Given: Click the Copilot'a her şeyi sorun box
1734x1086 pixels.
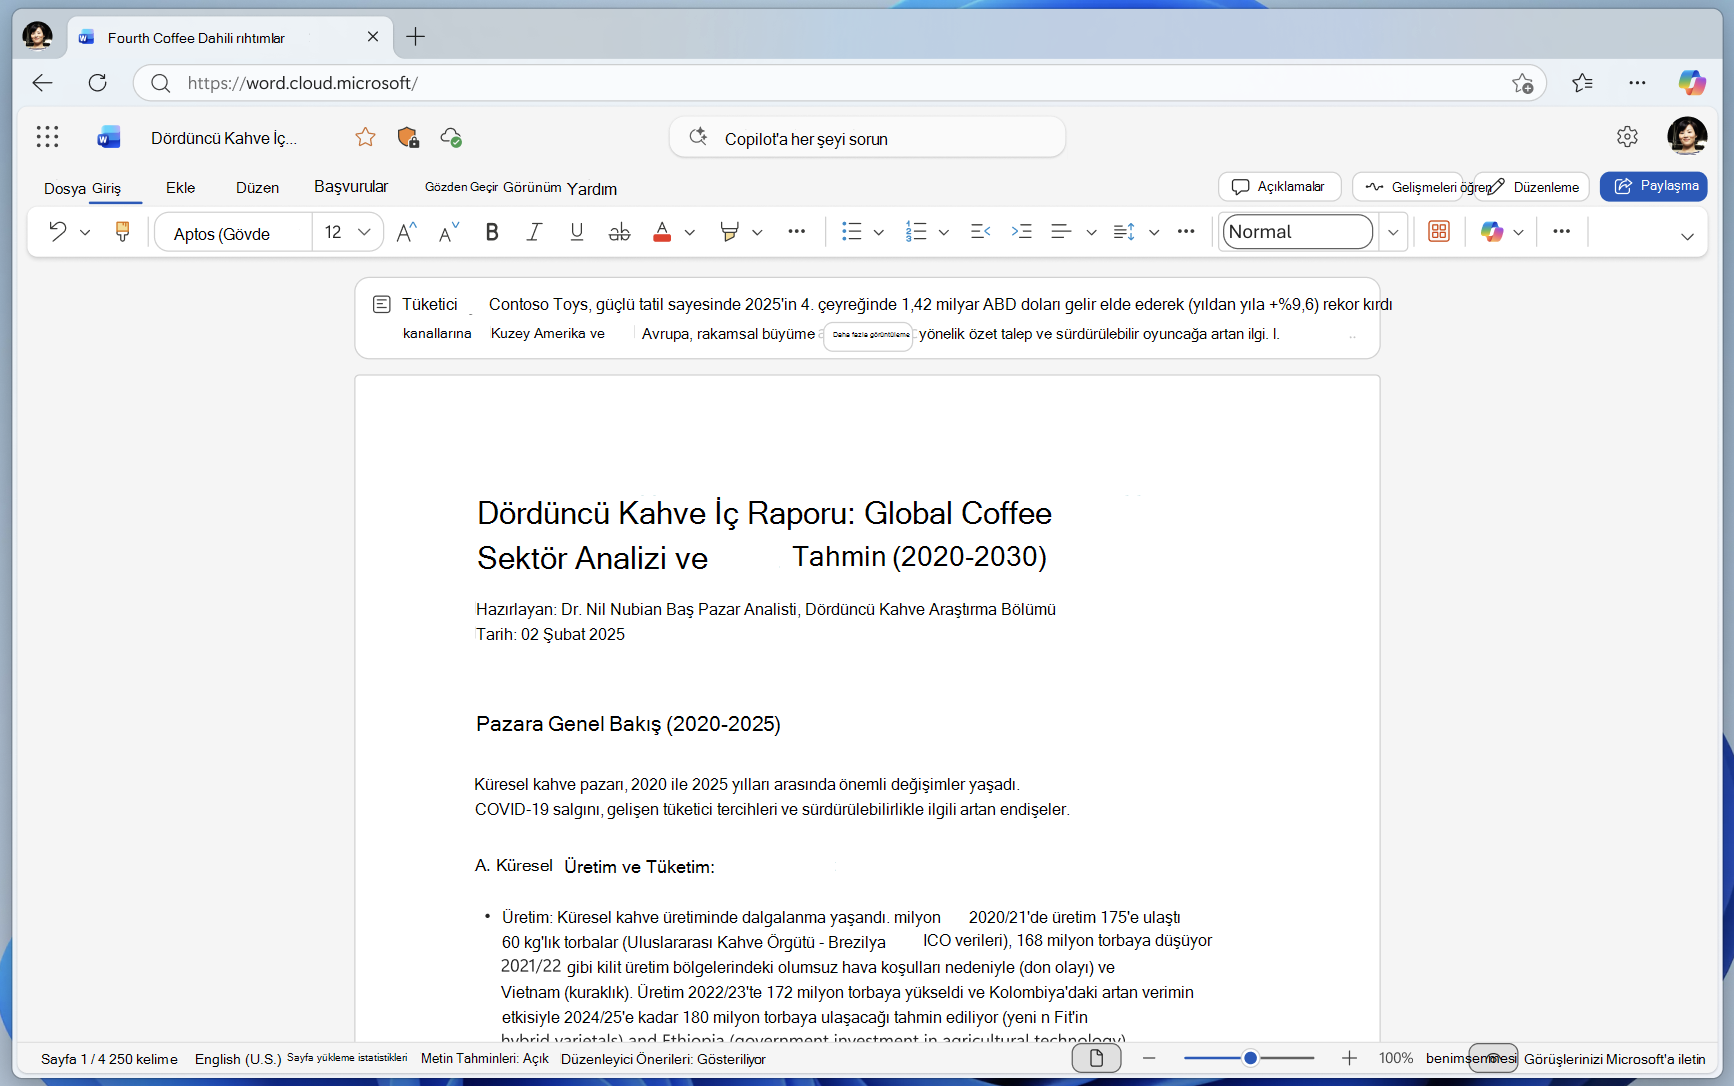Looking at the screenshot, I should [x=867, y=138].
